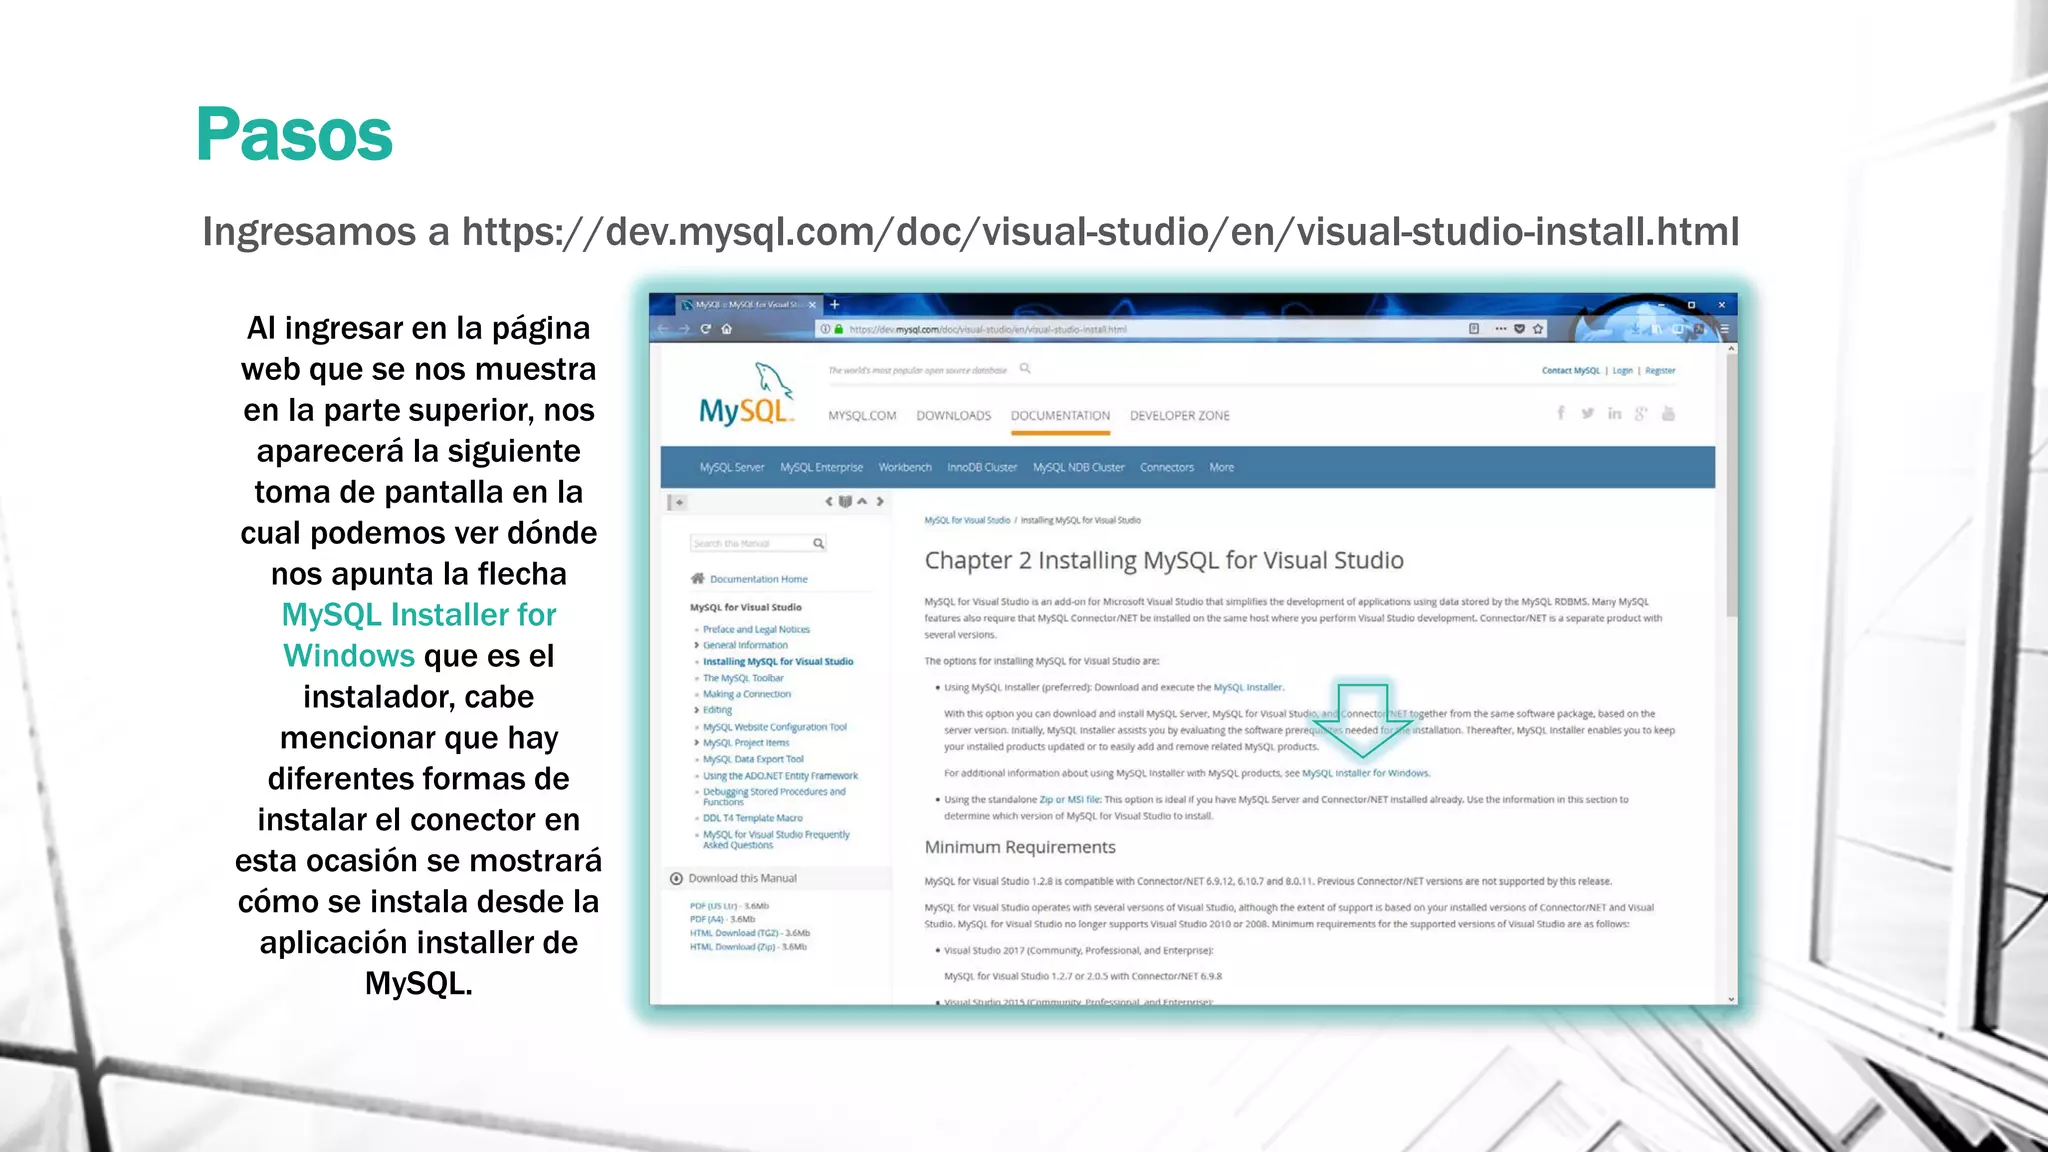Click the top site search magnifier icon
The image size is (2048, 1152).
(1025, 369)
